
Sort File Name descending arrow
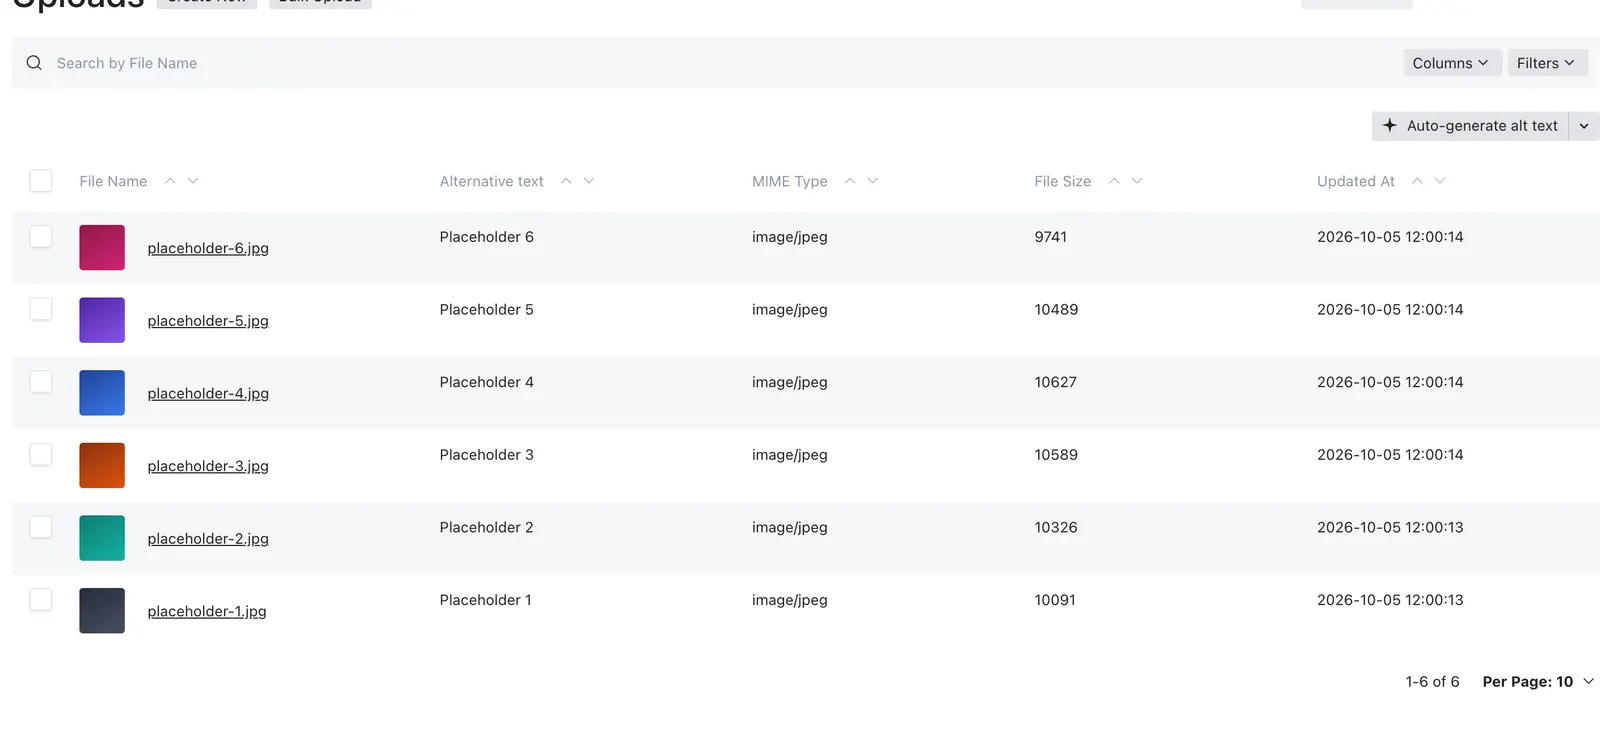coord(193,181)
